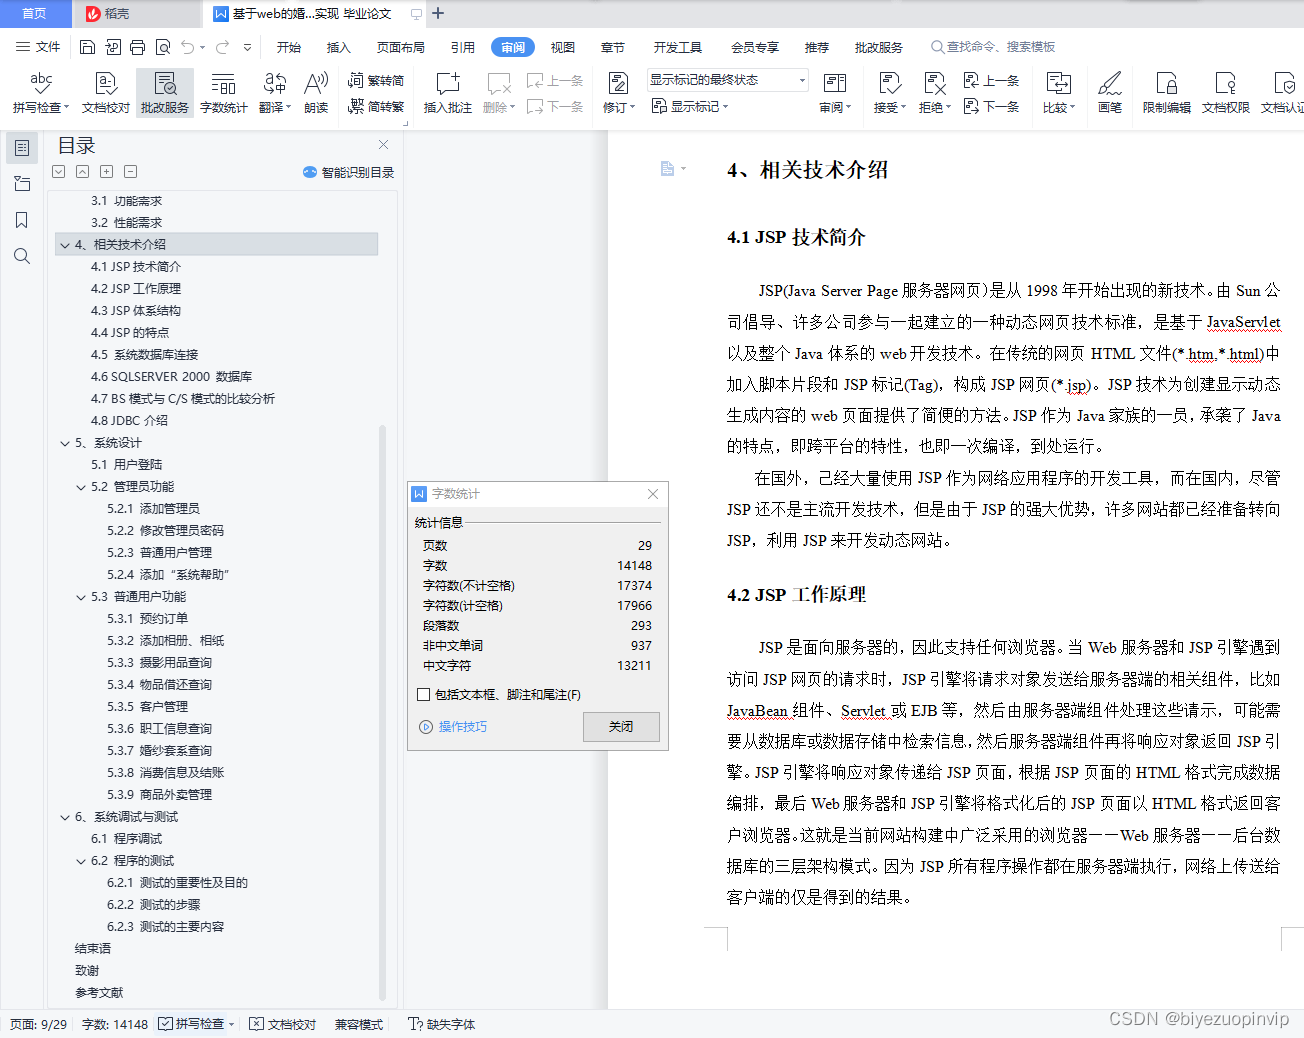Viewport: 1304px width, 1038px height.
Task: Switch to the 视图 ribbon tab
Action: tap(563, 47)
